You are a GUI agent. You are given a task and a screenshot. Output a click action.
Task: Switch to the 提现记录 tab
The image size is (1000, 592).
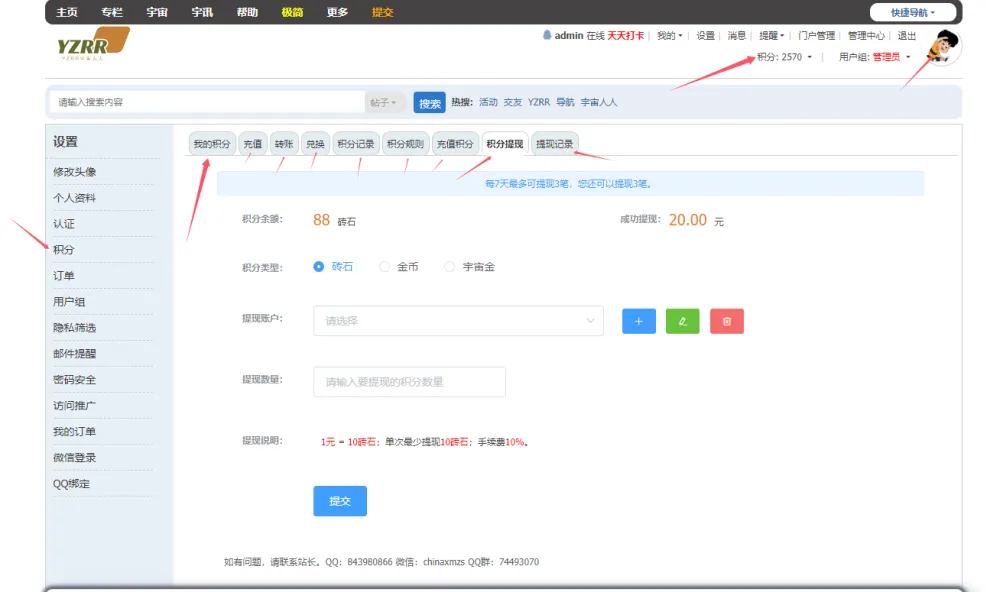pos(553,142)
